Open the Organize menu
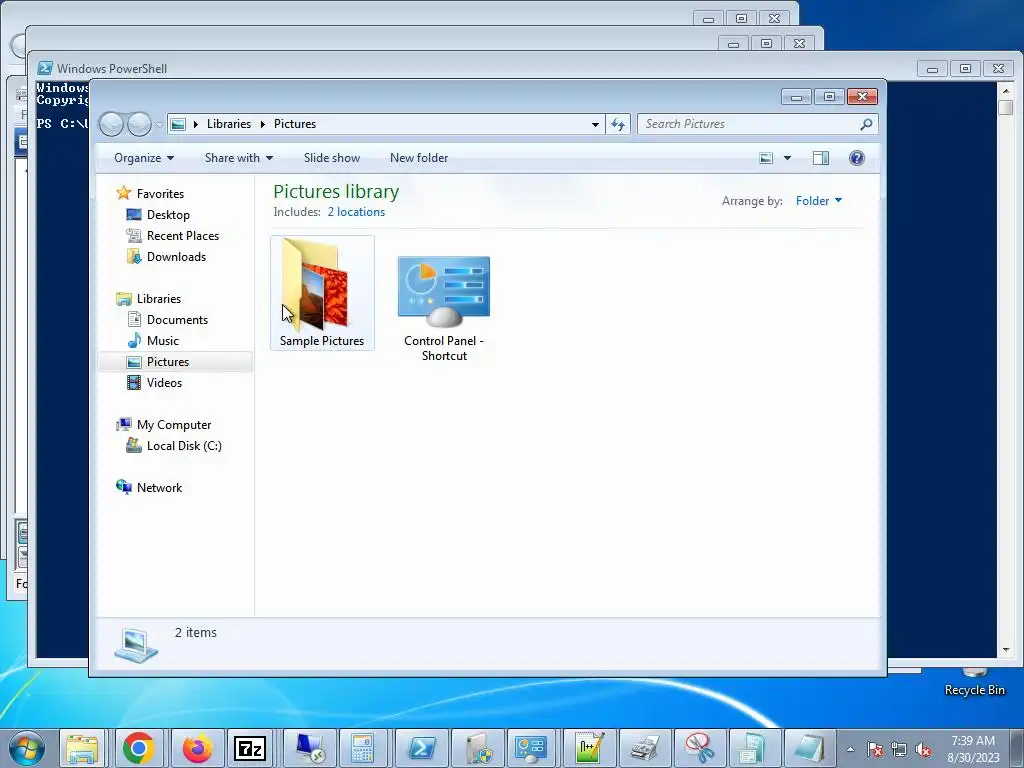The image size is (1024, 768). point(144,158)
